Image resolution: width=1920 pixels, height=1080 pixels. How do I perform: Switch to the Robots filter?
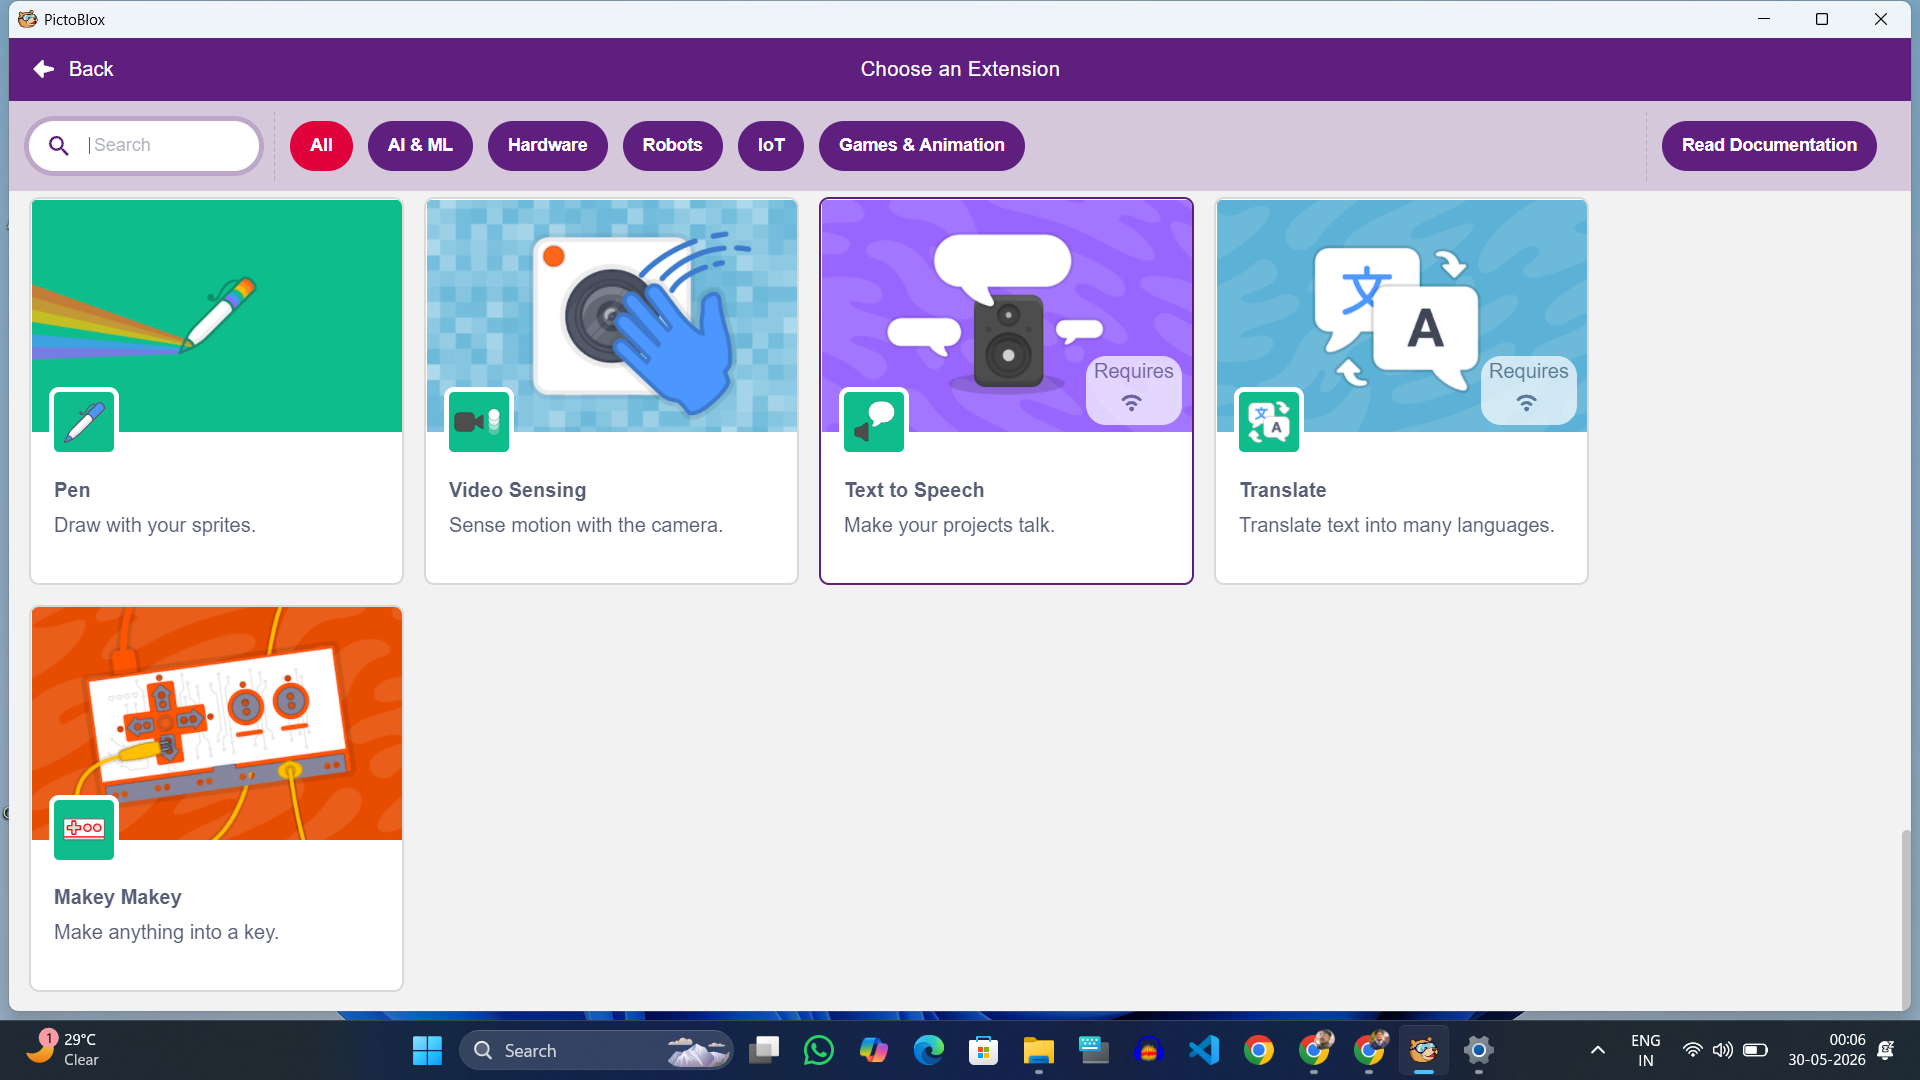click(x=672, y=146)
